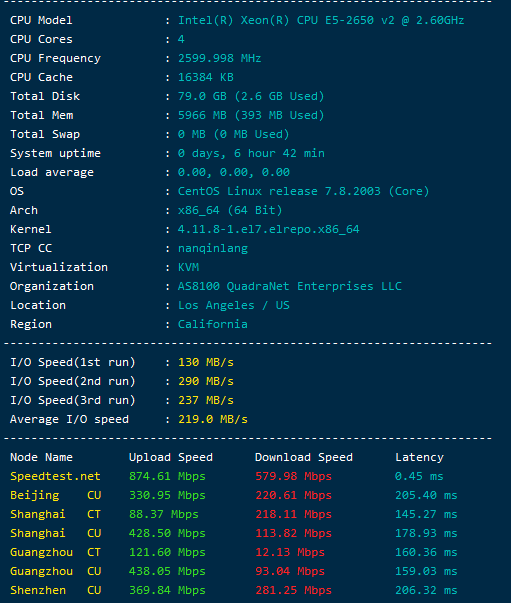
Task: Click the Region value California
Action: 212,324
